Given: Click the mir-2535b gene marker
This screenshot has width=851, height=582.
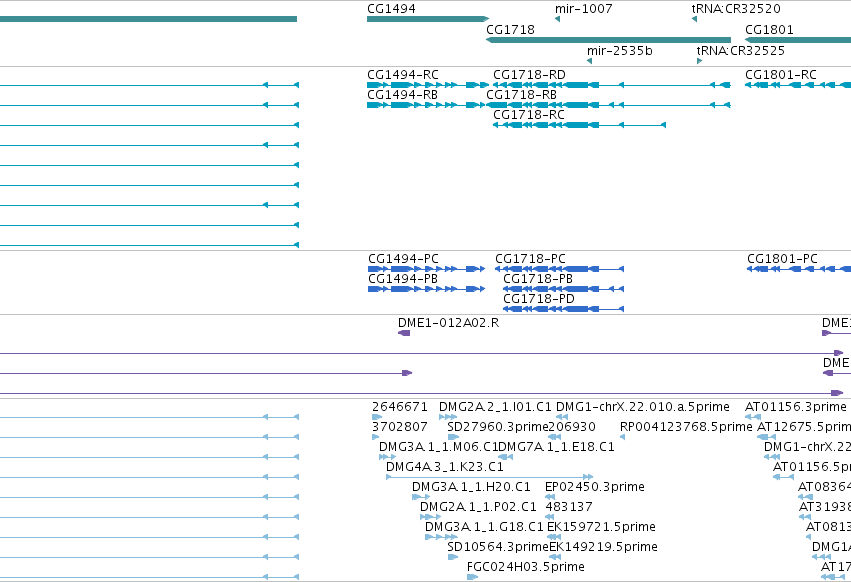Looking at the screenshot, I should (589, 61).
